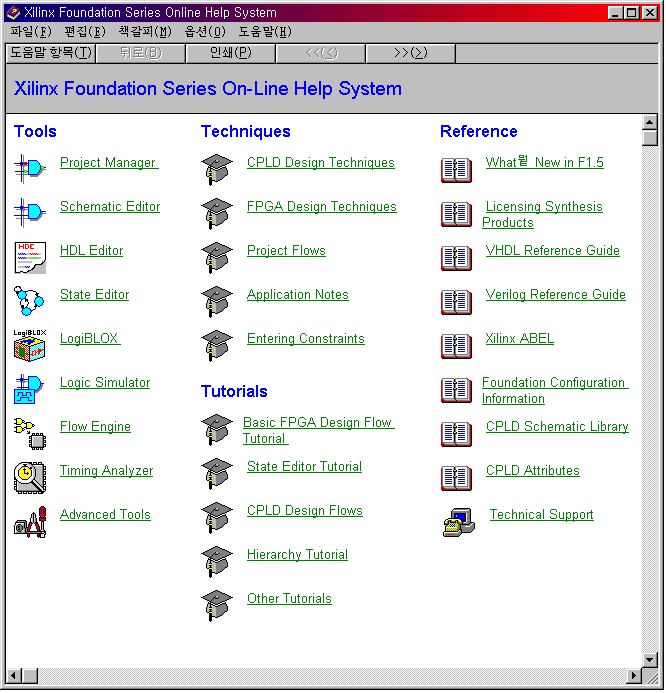Image resolution: width=666 pixels, height=693 pixels.
Task: Click book icon beside Licensing Synthesis Products
Action: pos(457,214)
